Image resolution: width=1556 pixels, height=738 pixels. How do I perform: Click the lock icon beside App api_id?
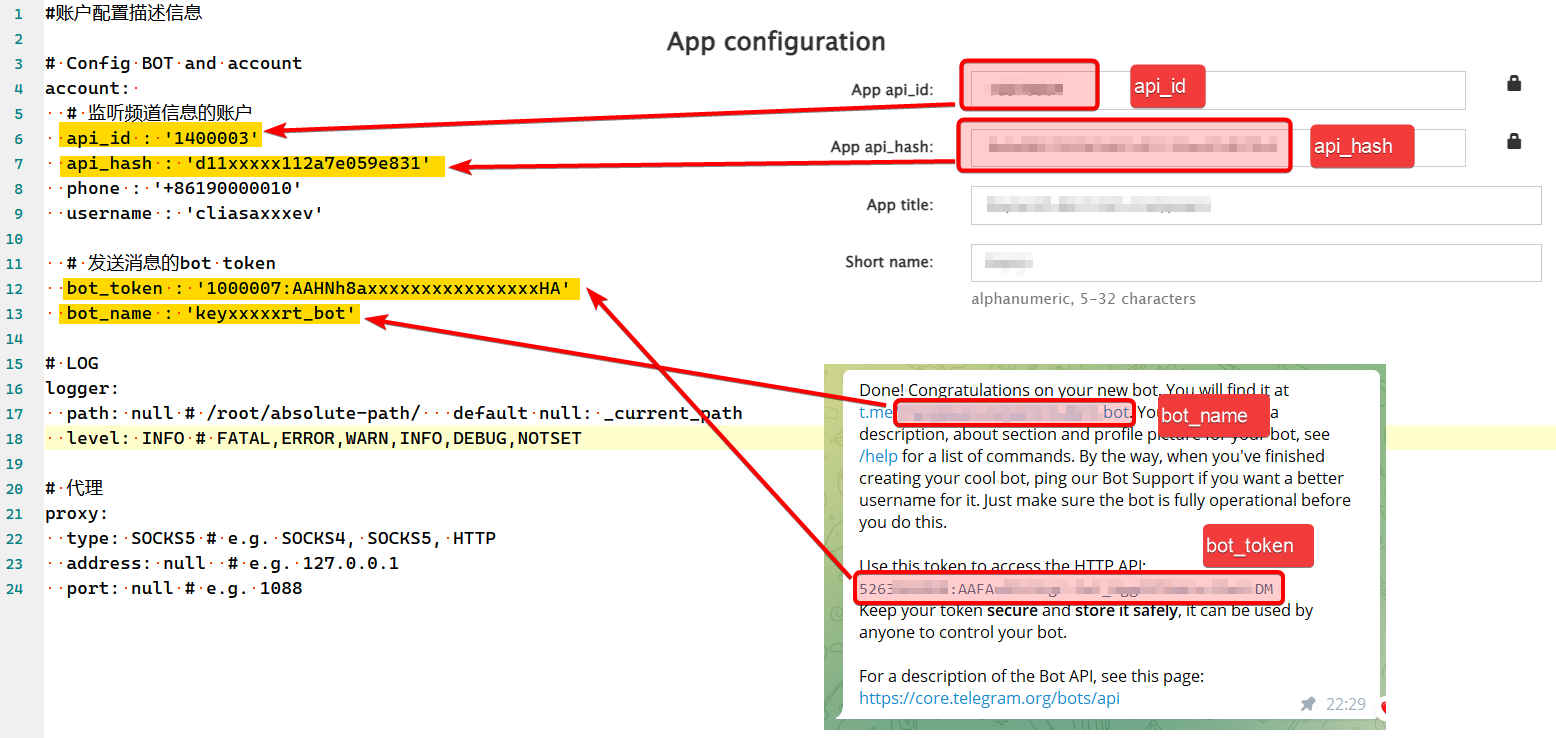(x=1513, y=84)
